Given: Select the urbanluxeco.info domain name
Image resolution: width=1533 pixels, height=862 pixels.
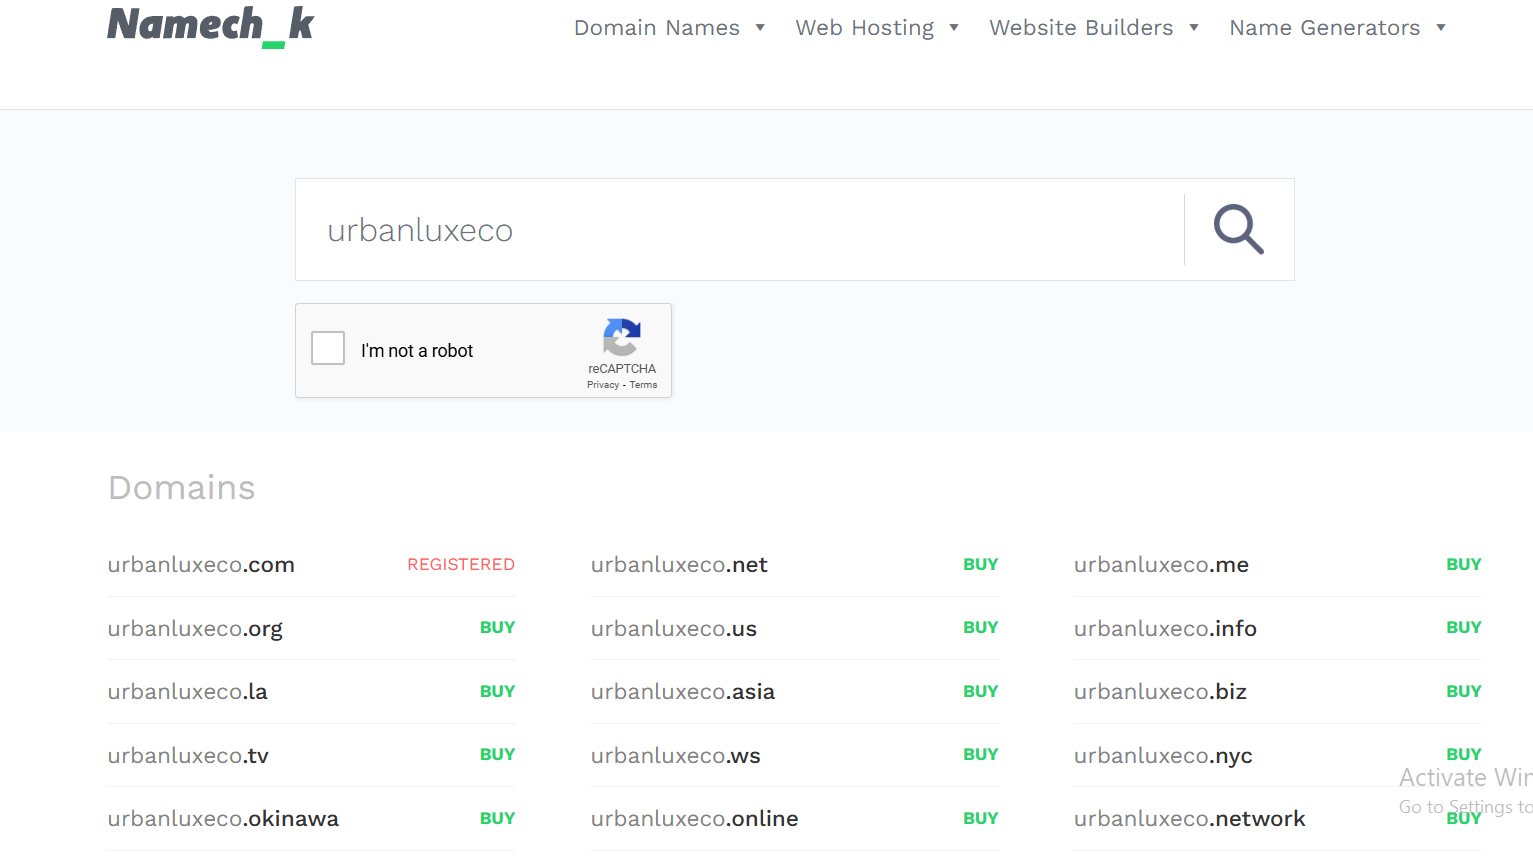Looking at the screenshot, I should [x=1165, y=629].
